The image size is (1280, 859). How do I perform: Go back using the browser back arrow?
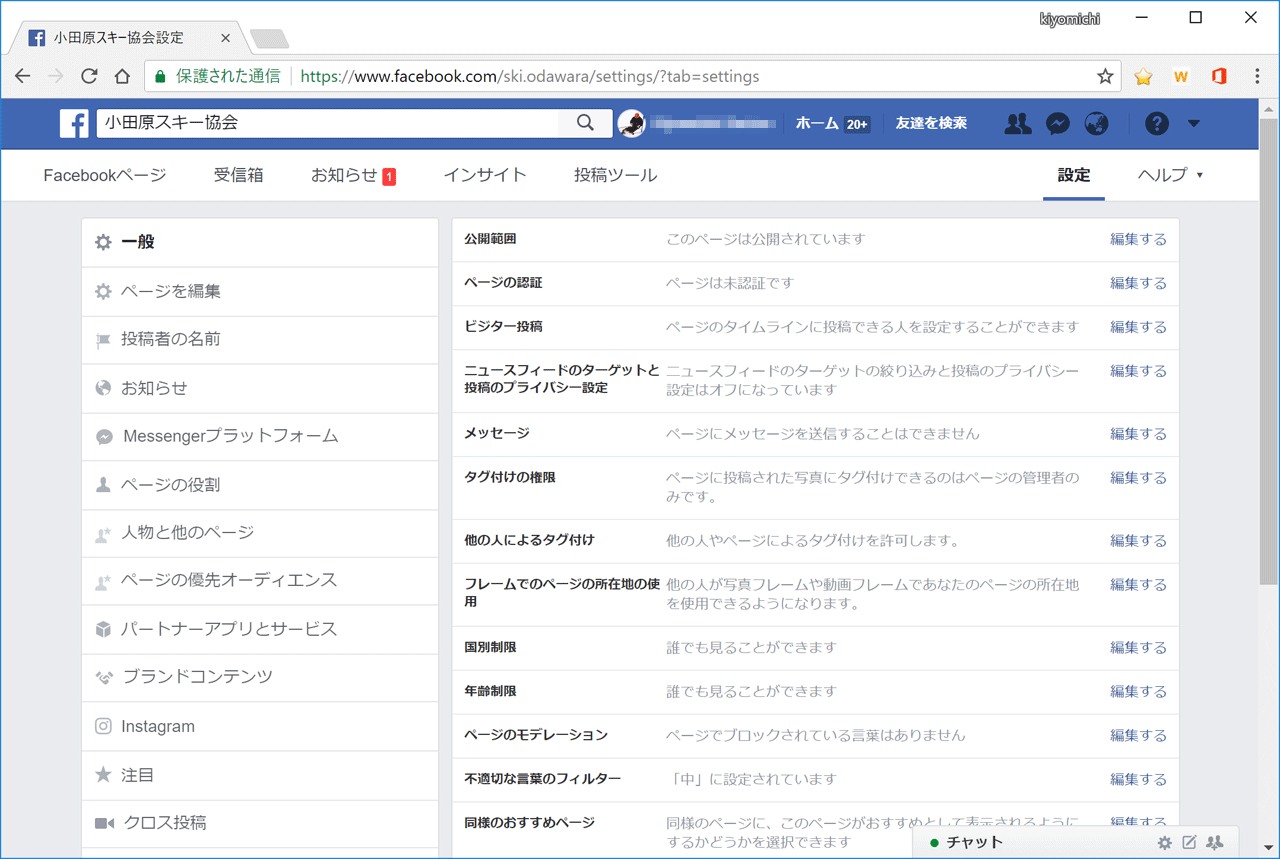click(23, 76)
